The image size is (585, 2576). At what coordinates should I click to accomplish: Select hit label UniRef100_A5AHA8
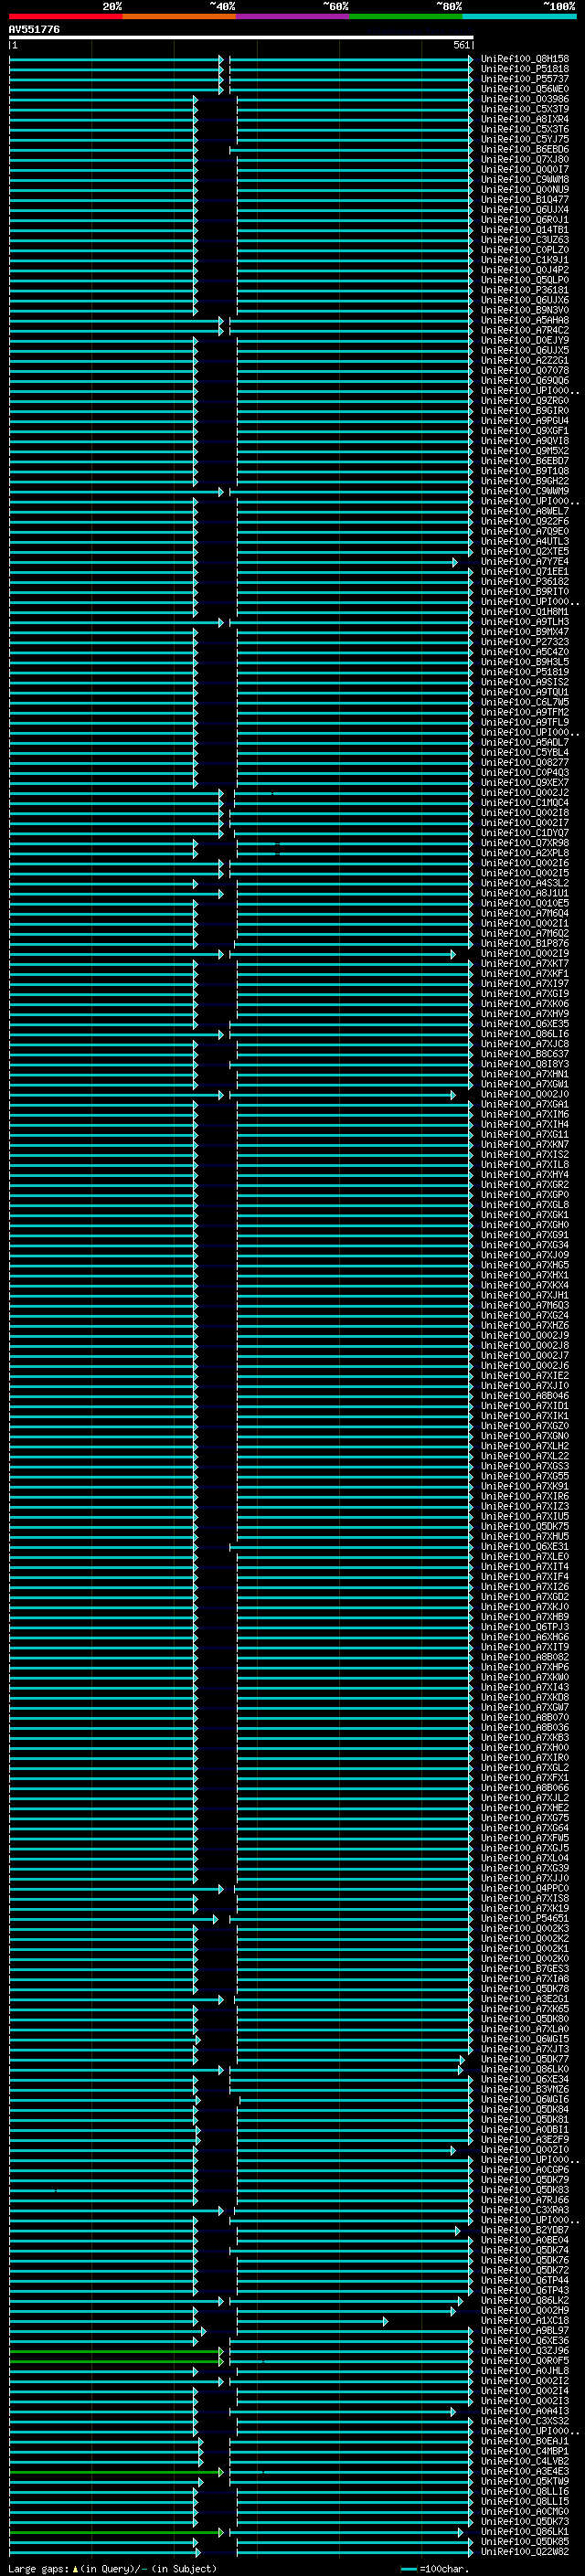tap(525, 320)
